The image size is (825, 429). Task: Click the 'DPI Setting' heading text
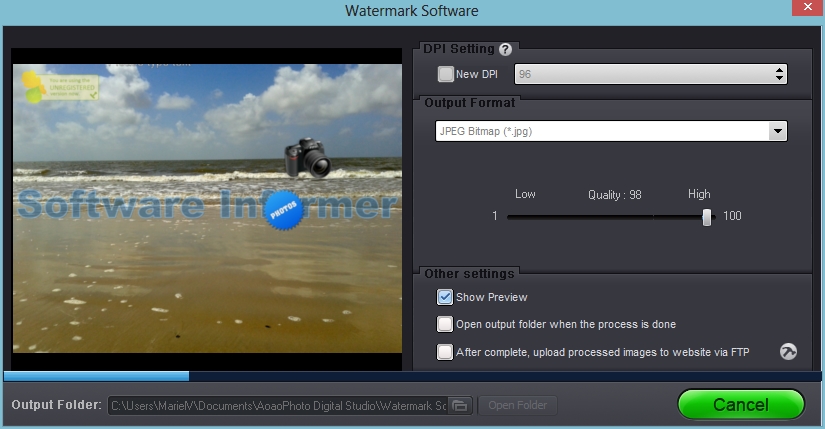coord(459,49)
